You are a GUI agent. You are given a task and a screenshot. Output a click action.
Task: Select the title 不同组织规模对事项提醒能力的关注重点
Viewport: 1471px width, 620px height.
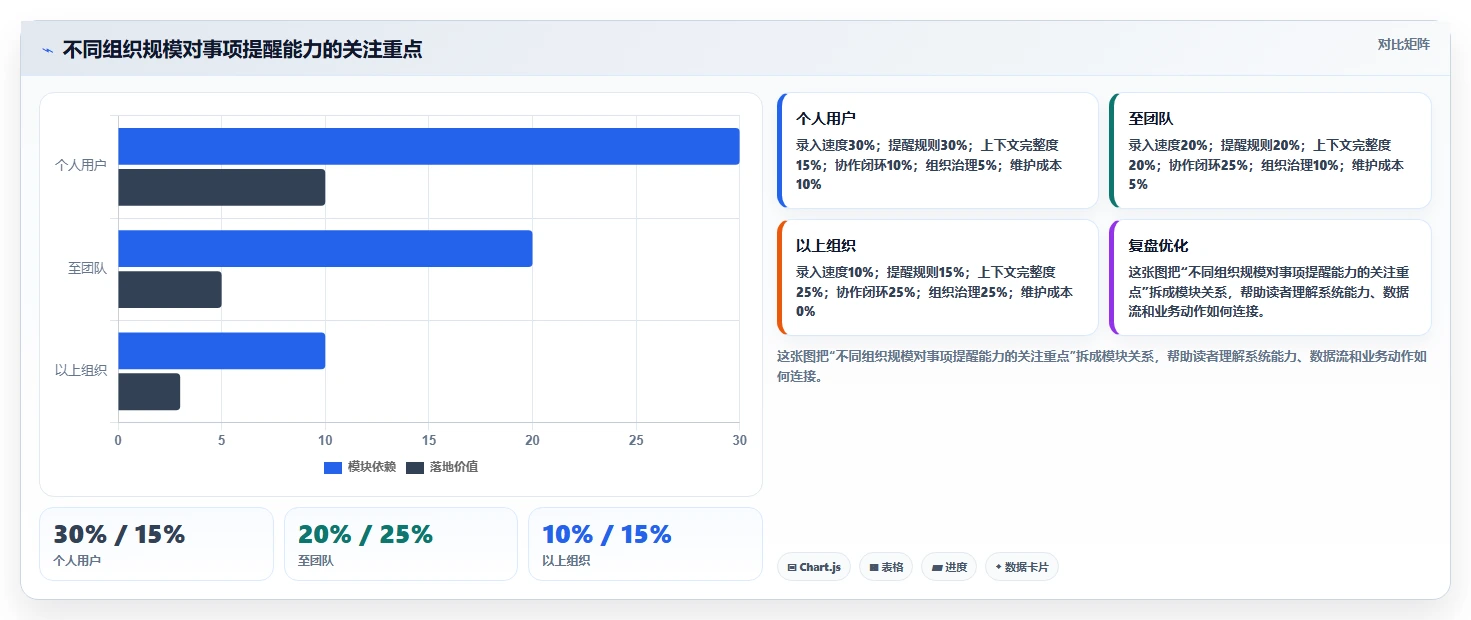242,50
